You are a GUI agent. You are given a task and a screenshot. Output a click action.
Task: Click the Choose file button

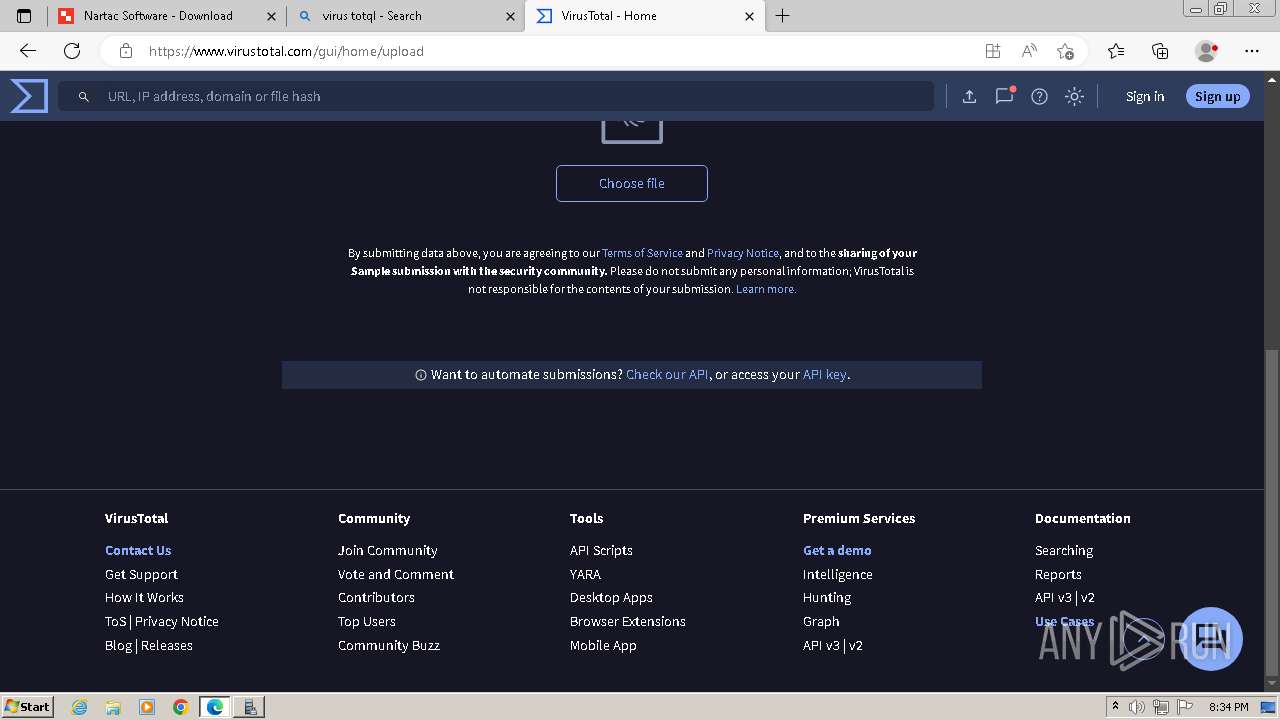tap(632, 183)
